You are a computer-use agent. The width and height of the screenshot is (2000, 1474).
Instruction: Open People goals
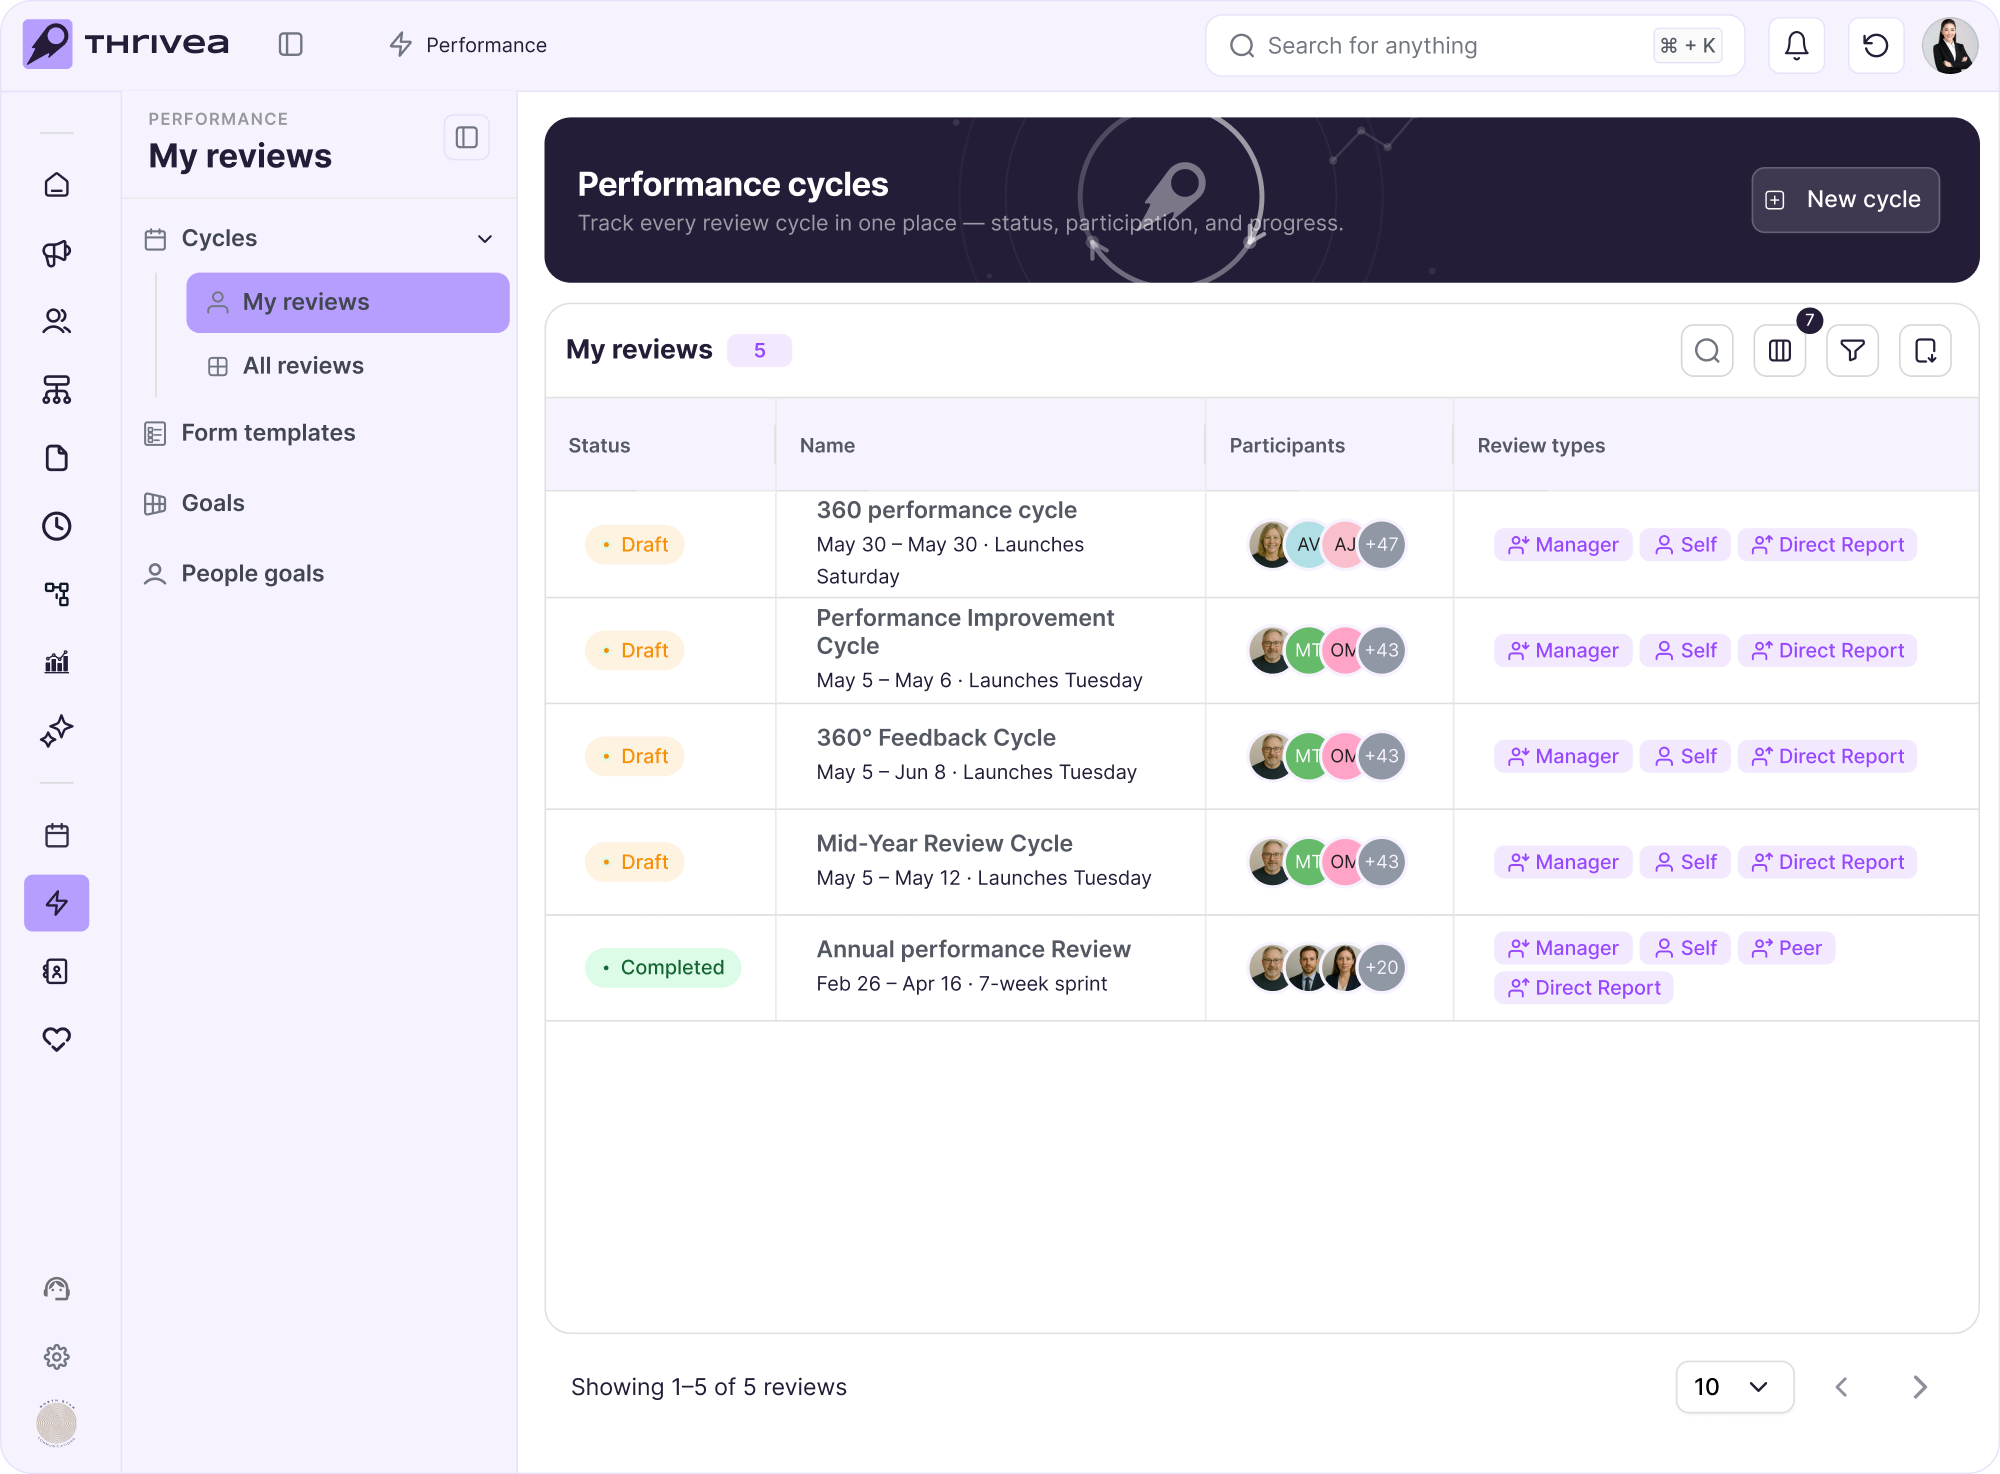[x=252, y=574]
